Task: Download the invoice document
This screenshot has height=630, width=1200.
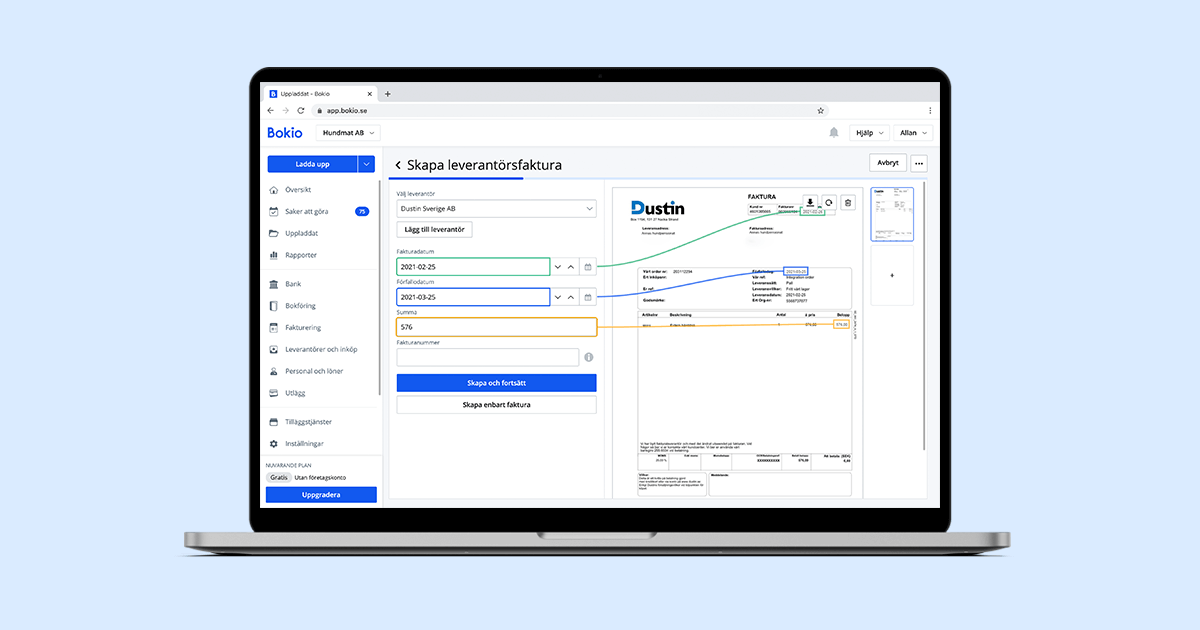Action: pos(810,202)
